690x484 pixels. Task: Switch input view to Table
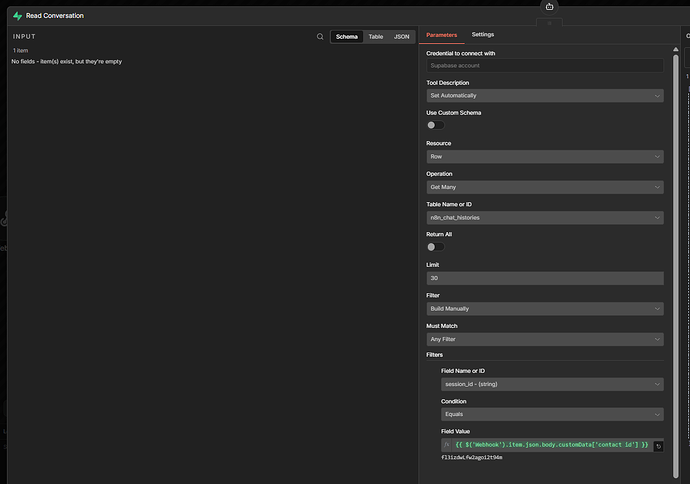[375, 37]
